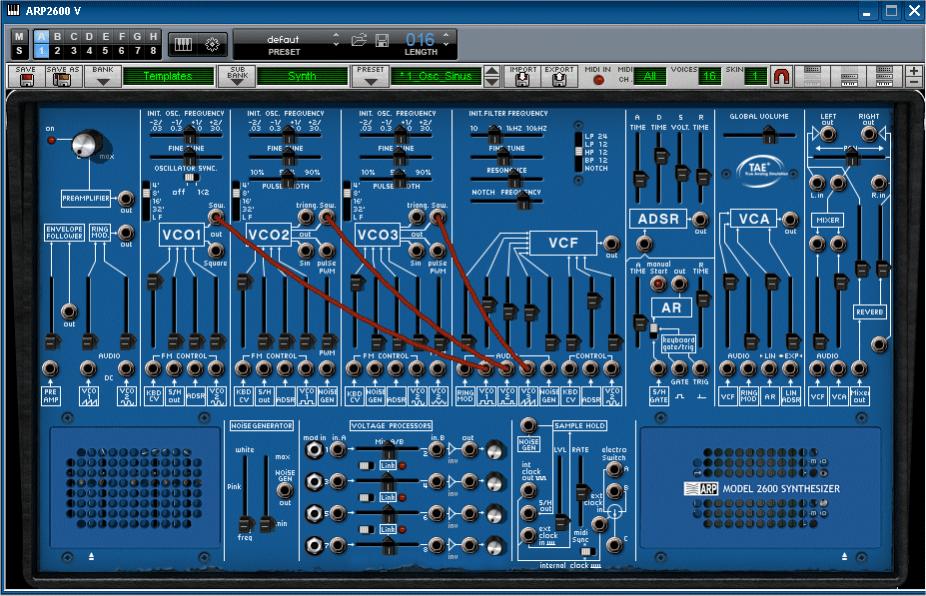Click the minus zoom button in toolbar

coord(914,82)
